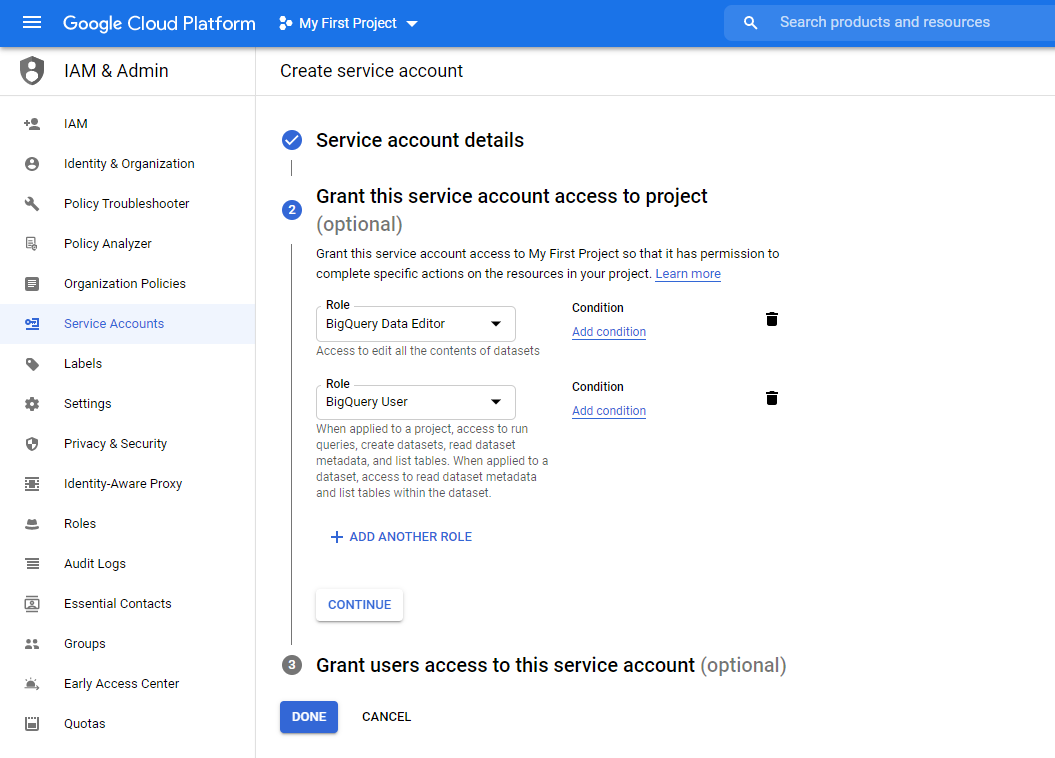Open Identity & Organization in sidebar
Screen dimensions: 1055x758
127,163
